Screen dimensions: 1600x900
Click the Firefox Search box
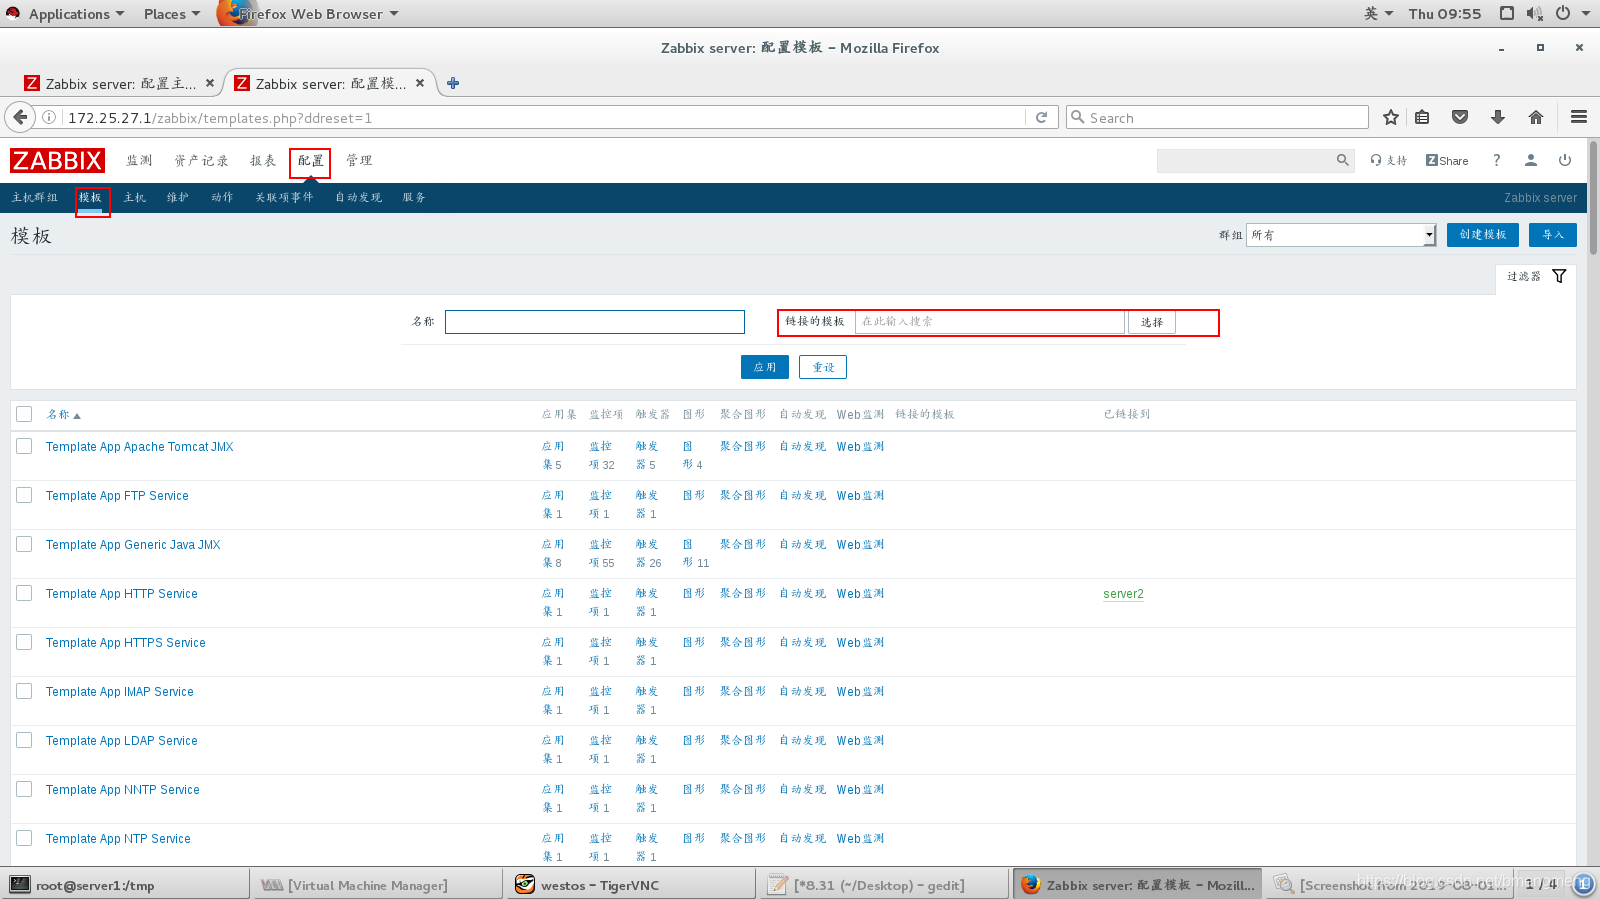[1217, 117]
